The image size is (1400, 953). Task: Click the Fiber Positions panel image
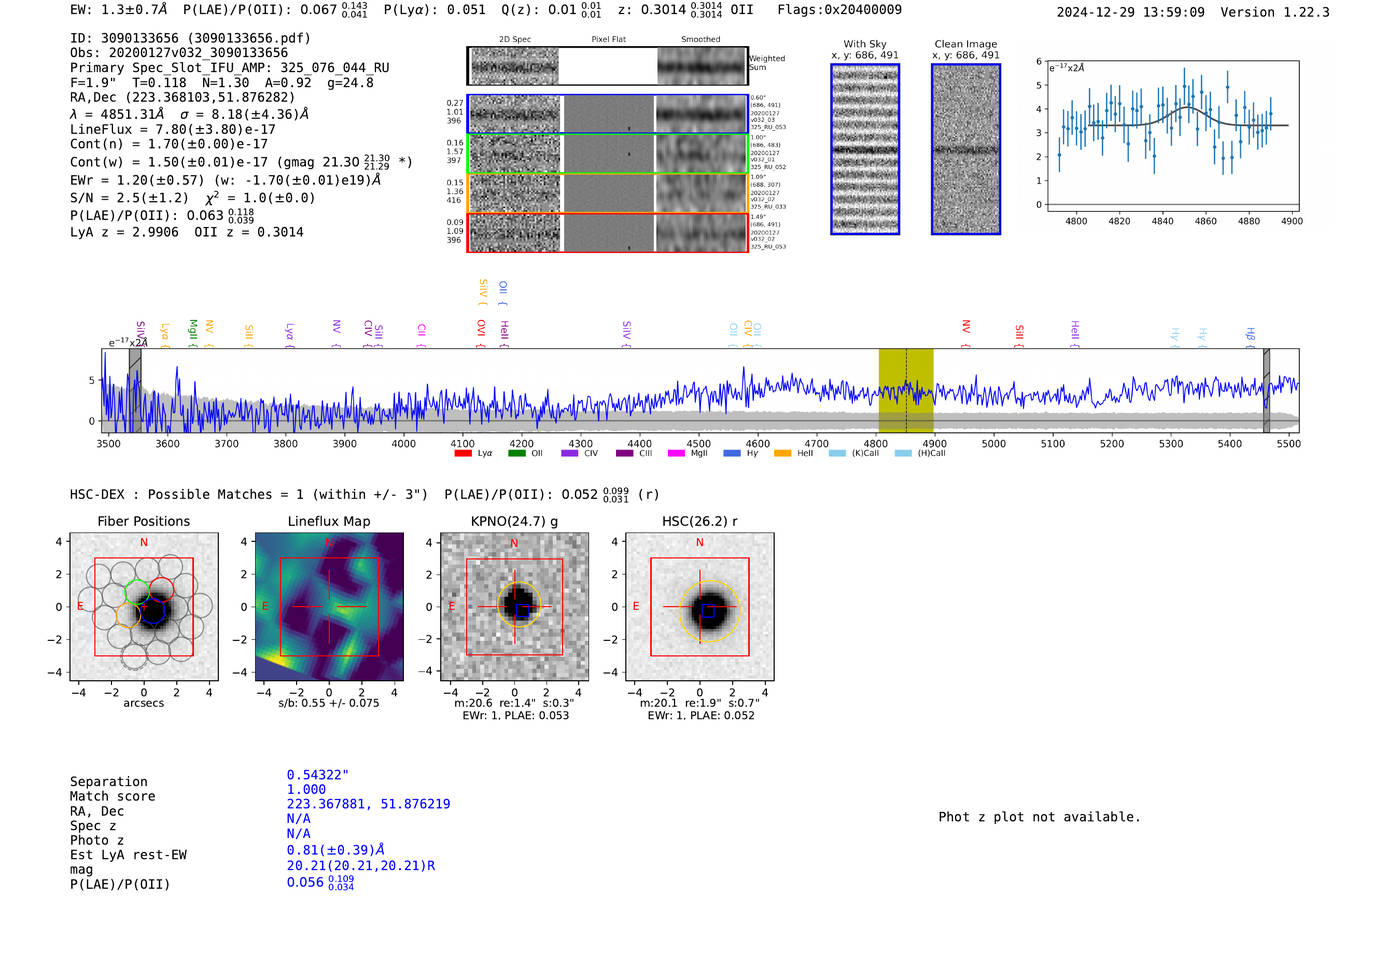[x=144, y=607]
